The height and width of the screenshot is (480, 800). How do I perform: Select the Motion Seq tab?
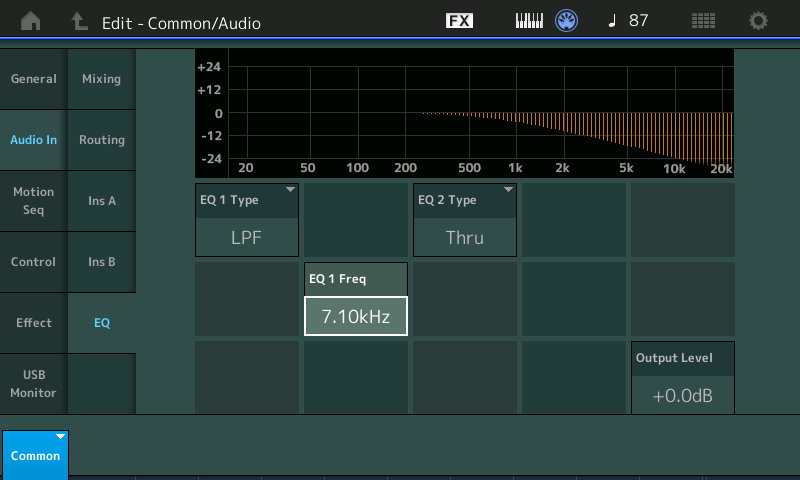pos(33,200)
